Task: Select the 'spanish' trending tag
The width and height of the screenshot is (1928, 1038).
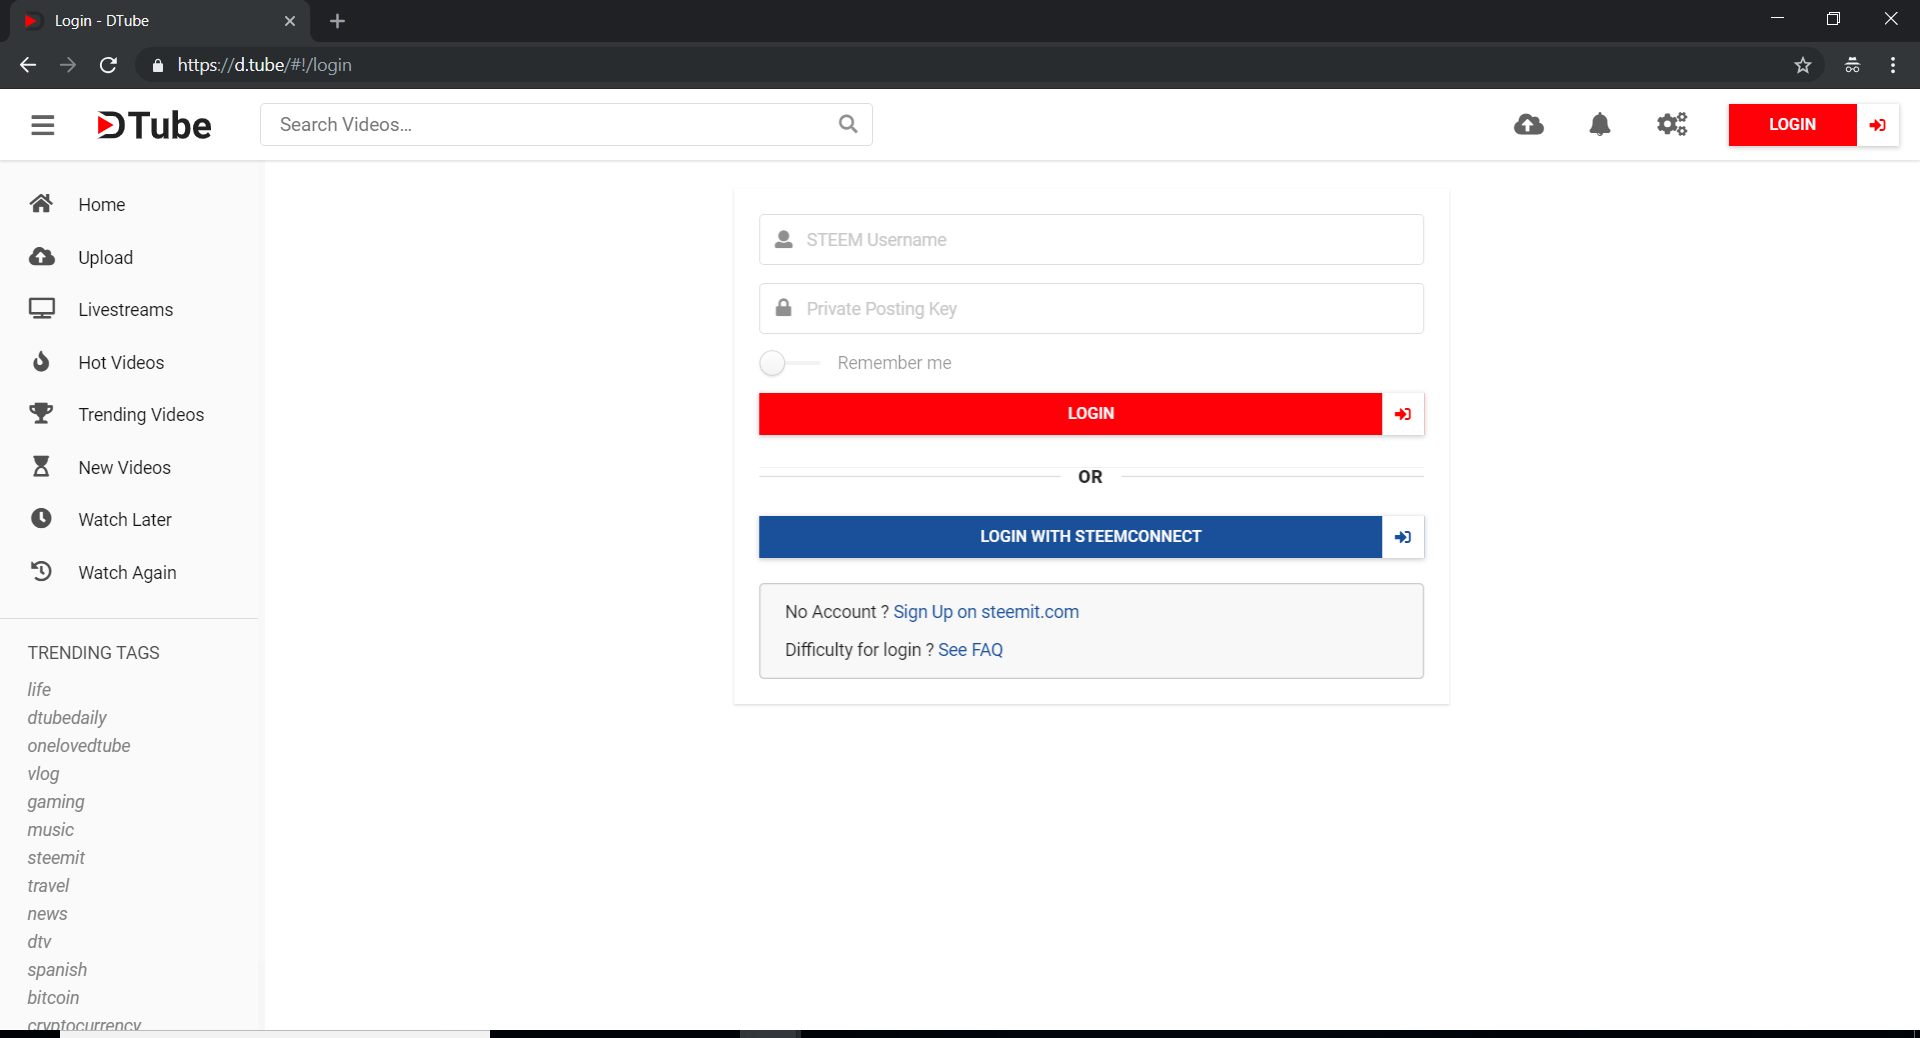Action: coord(57,970)
